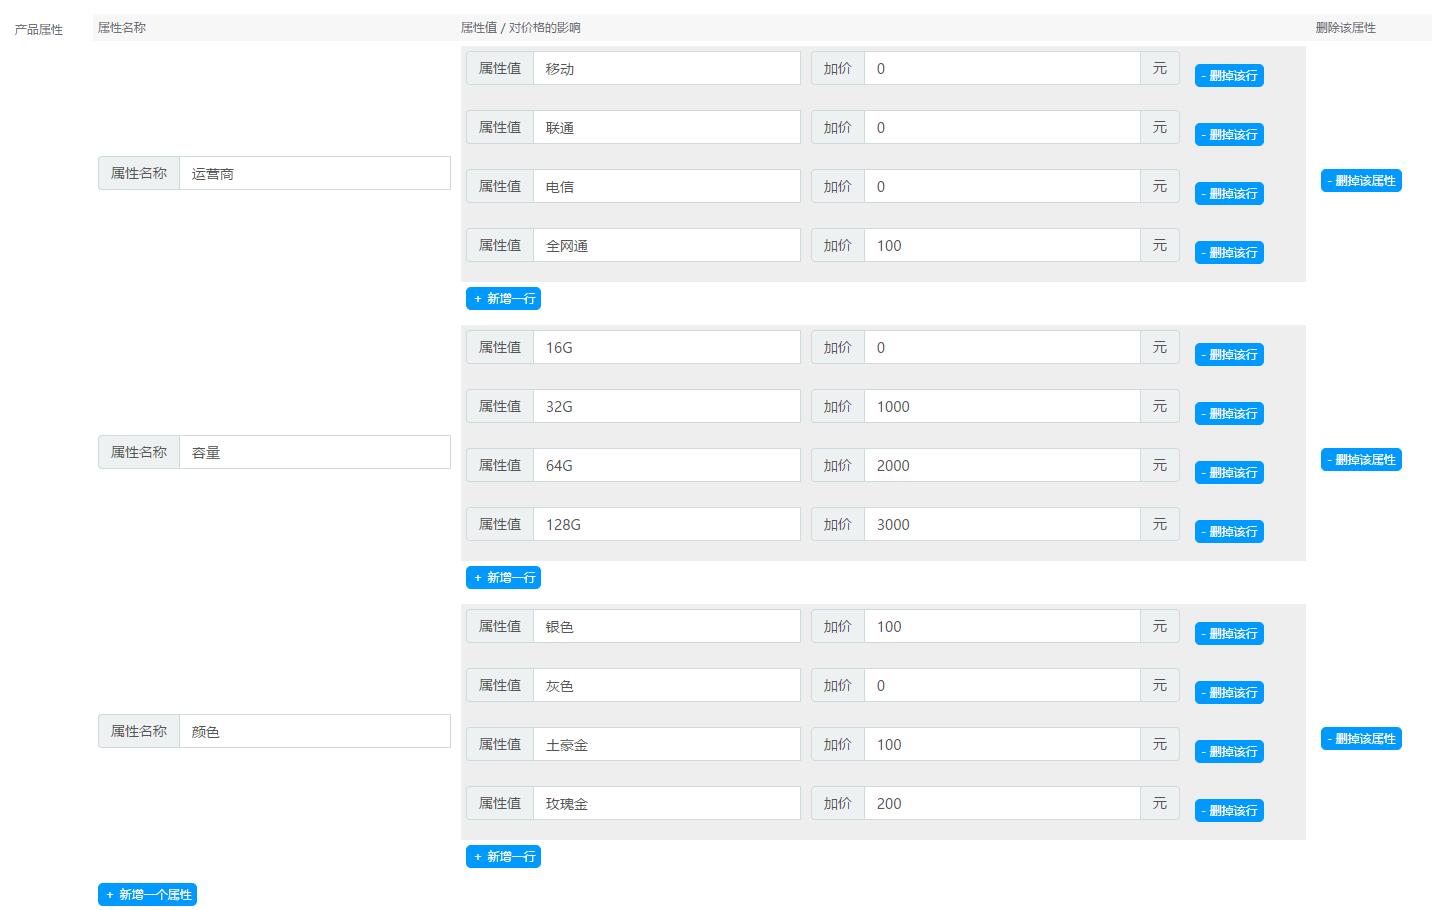Delete the 颜色 attribute

coord(1361,739)
